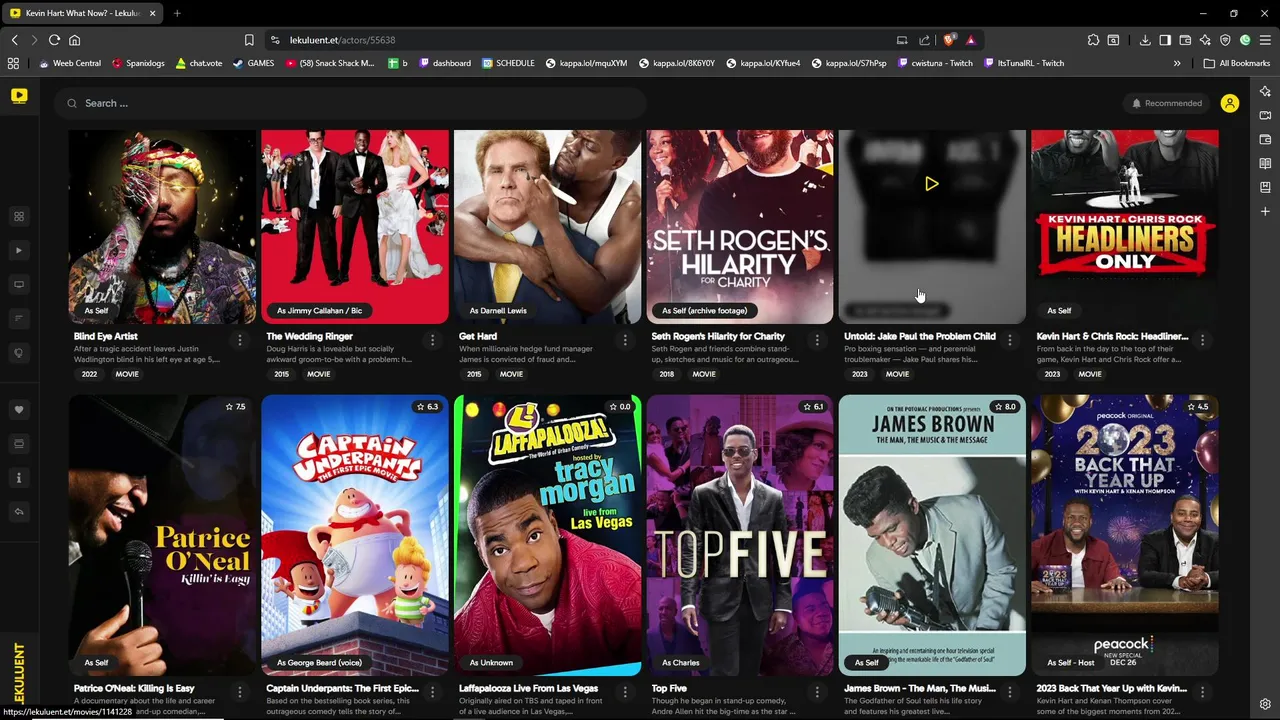Bookmark this page icon in address bar
This screenshot has height=720, width=1280.
pyautogui.click(x=249, y=40)
